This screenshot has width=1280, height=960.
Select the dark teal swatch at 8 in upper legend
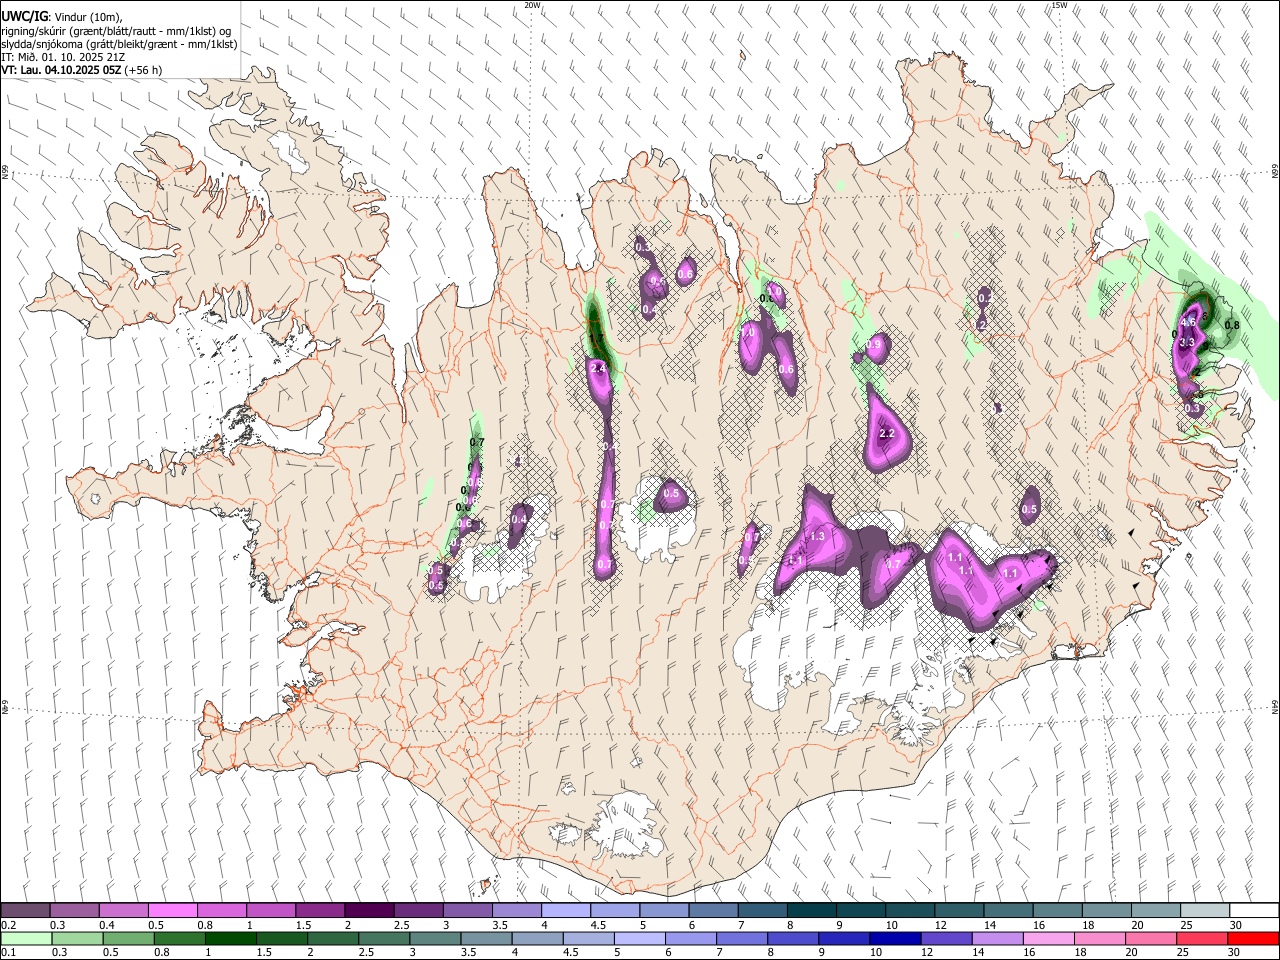click(x=811, y=911)
